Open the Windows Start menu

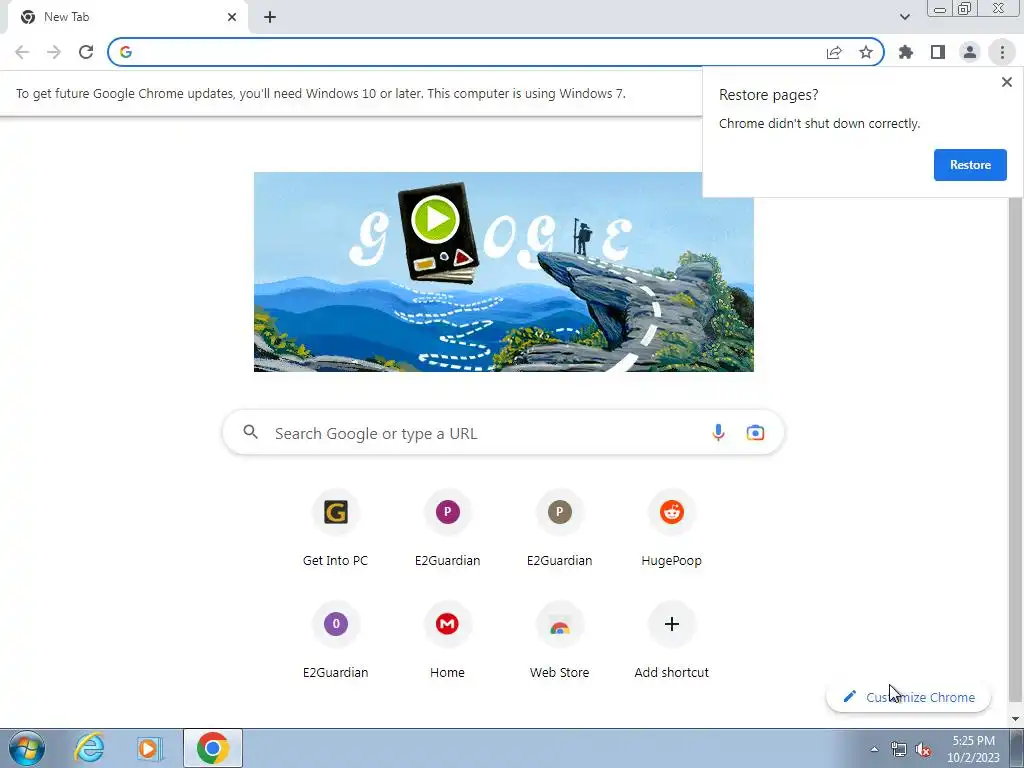[x=27, y=748]
